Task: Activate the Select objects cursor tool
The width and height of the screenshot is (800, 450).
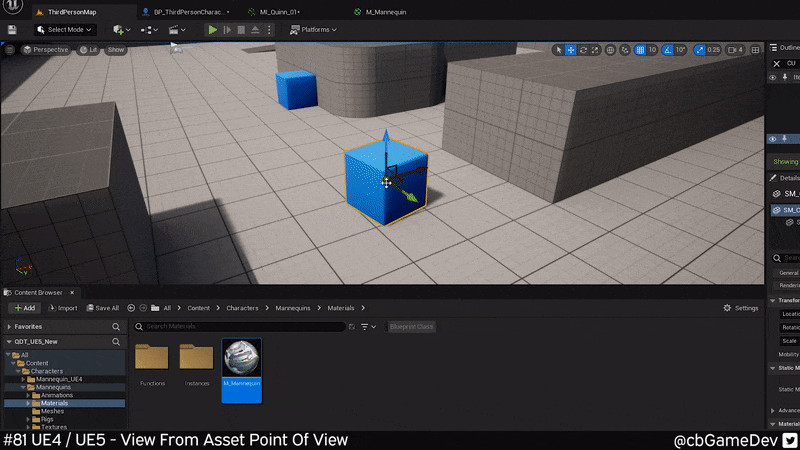Action: (x=559, y=49)
